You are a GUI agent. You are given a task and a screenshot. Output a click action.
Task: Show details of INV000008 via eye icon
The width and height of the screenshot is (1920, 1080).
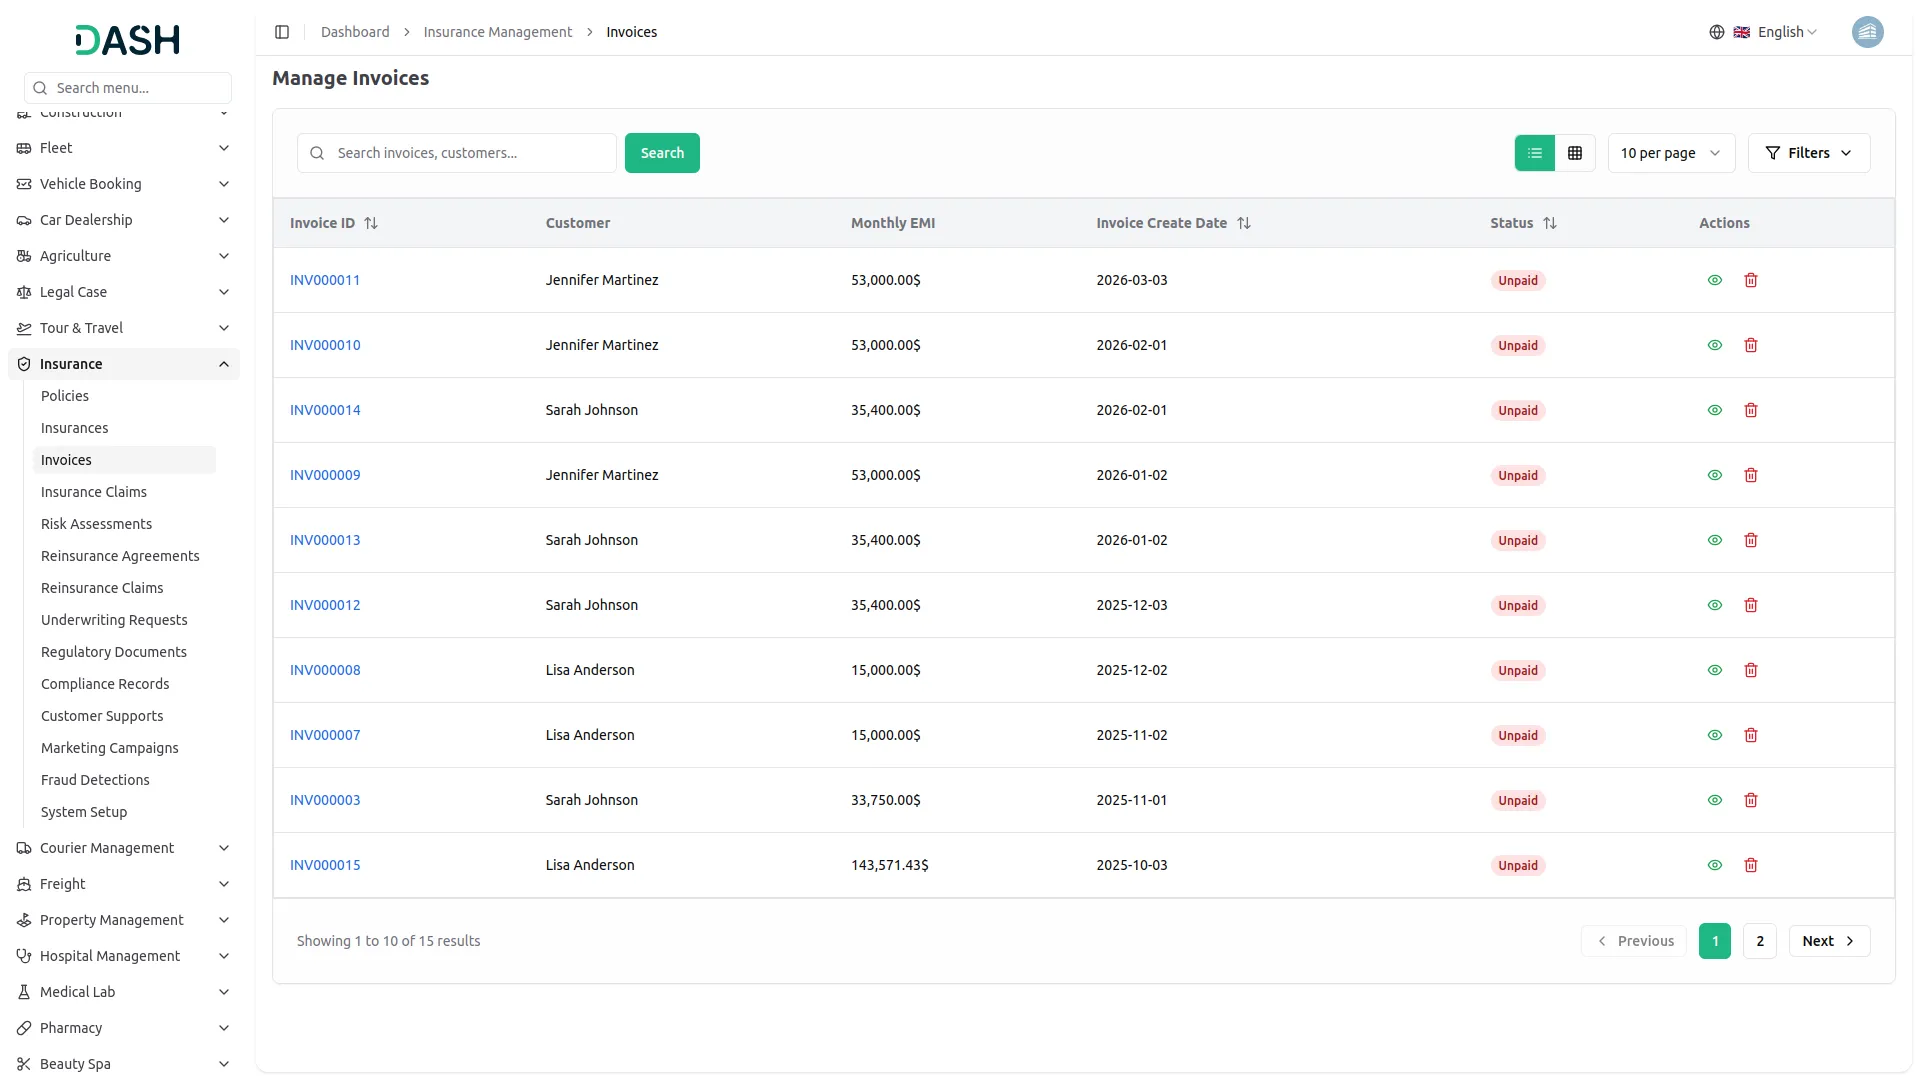(1715, 670)
